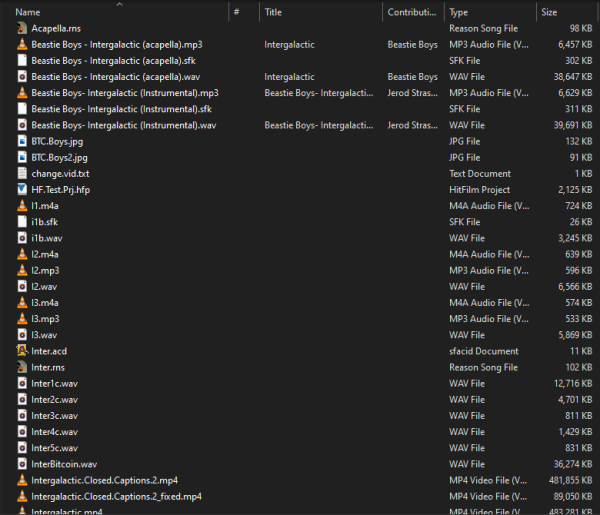Select the file name Inter2c.wav
Viewport: 600px width, 515px height.
point(54,399)
